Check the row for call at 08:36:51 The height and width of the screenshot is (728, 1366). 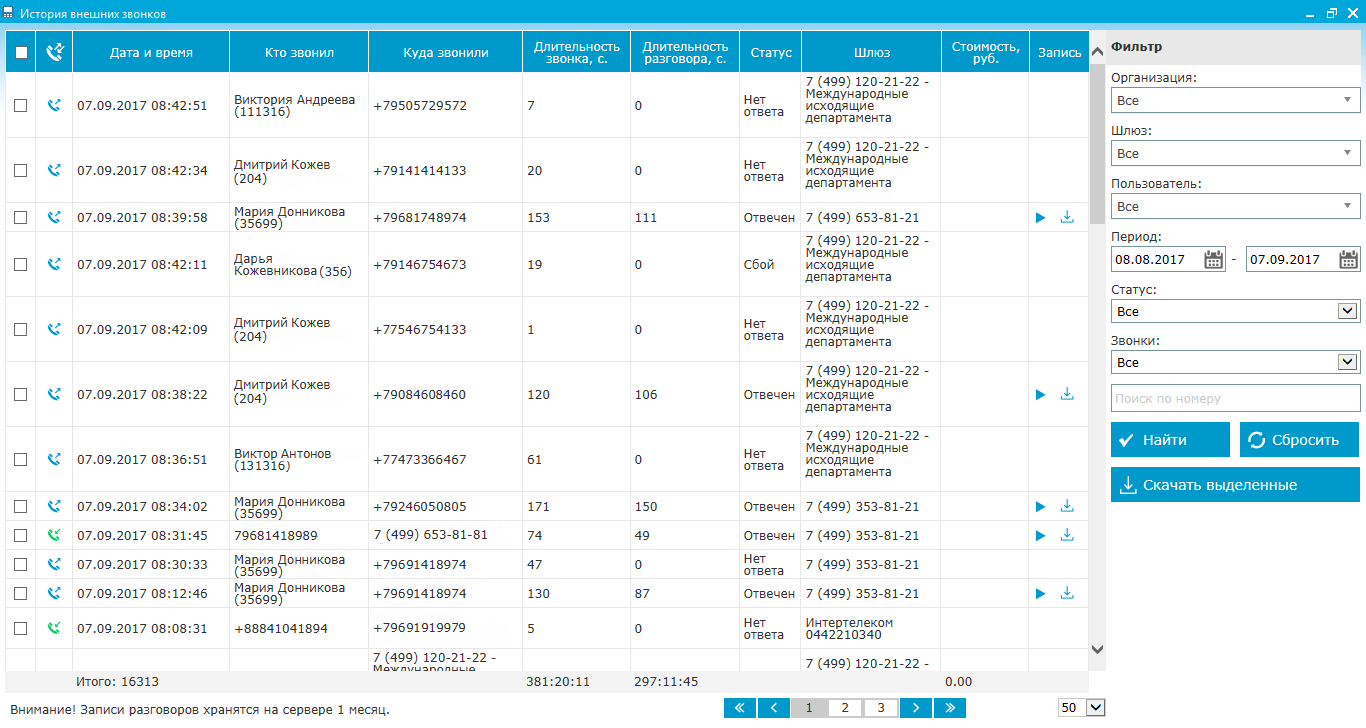[20, 460]
